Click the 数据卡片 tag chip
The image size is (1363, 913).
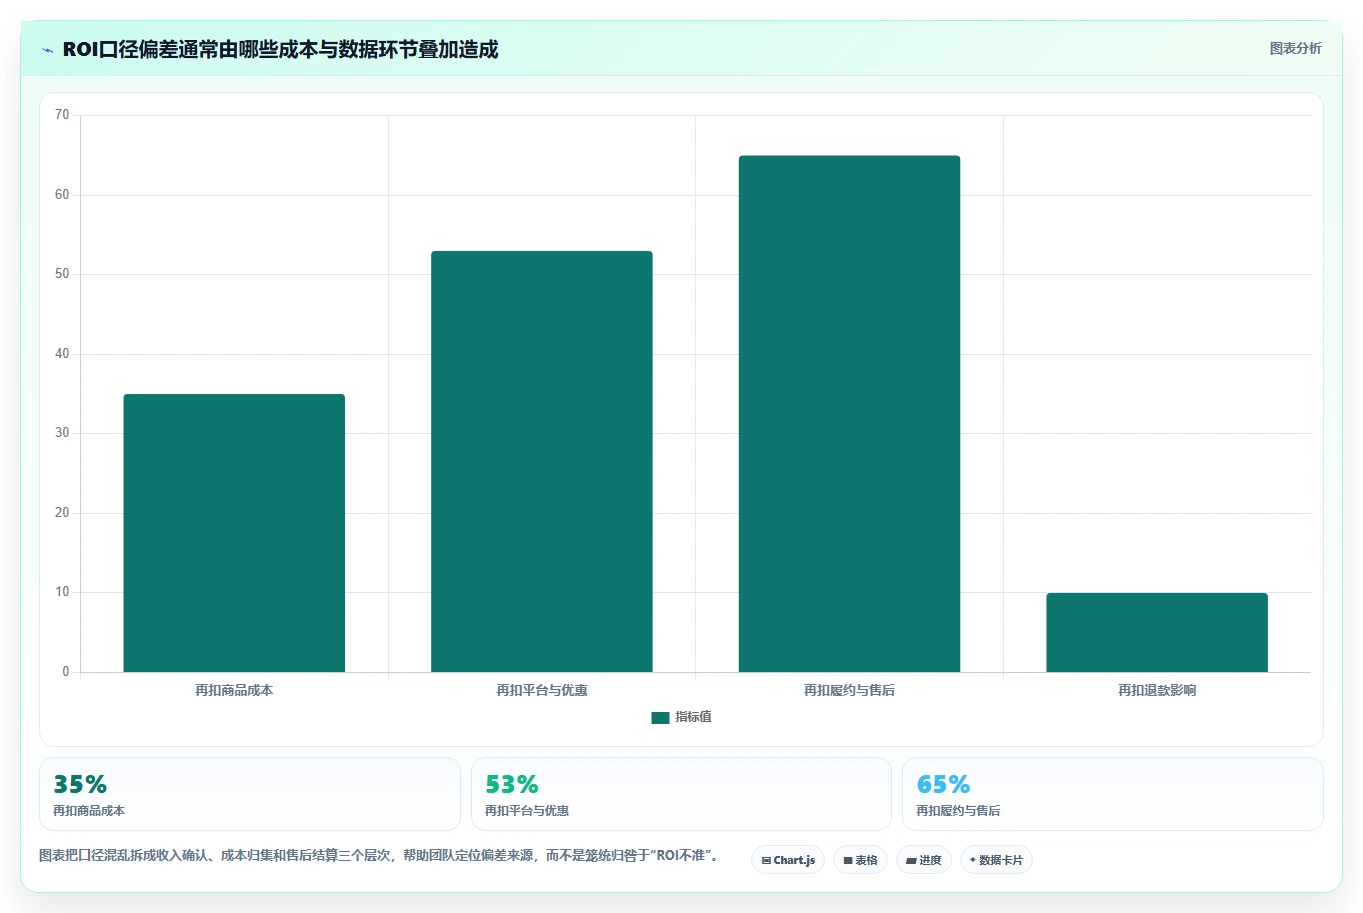click(996, 860)
